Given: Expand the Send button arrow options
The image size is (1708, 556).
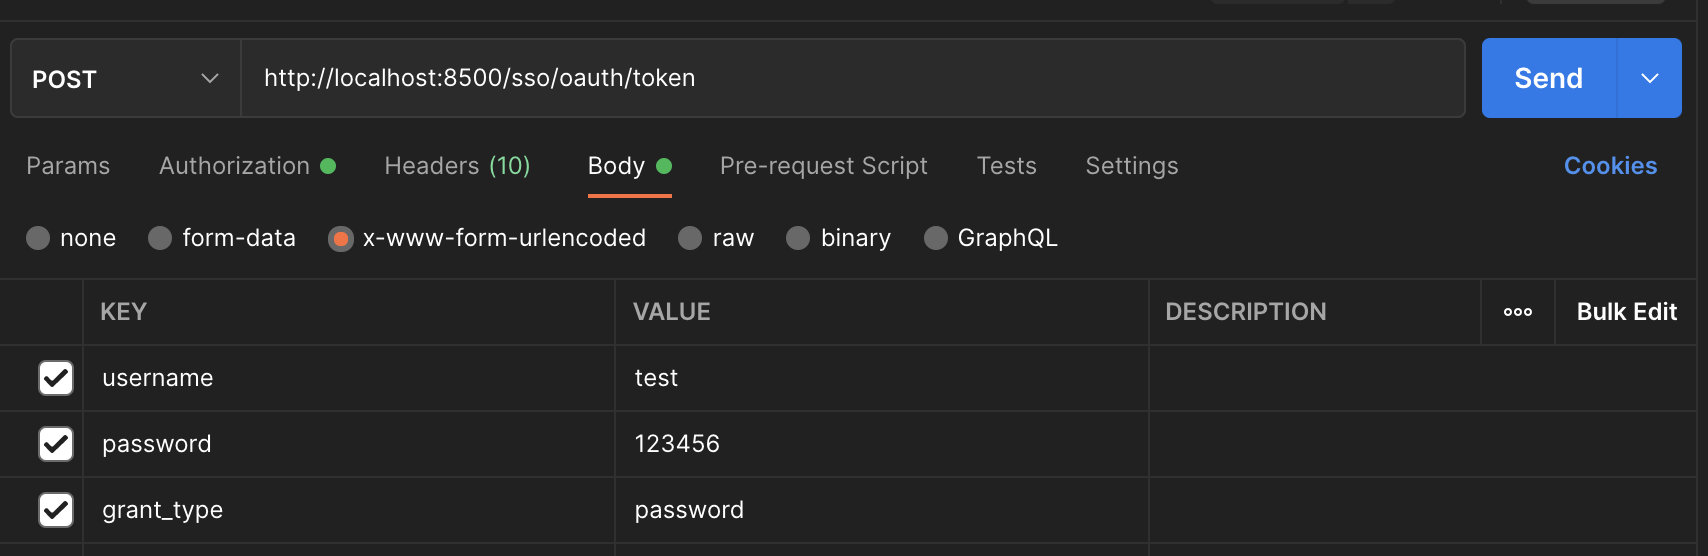Looking at the screenshot, I should [1649, 79].
